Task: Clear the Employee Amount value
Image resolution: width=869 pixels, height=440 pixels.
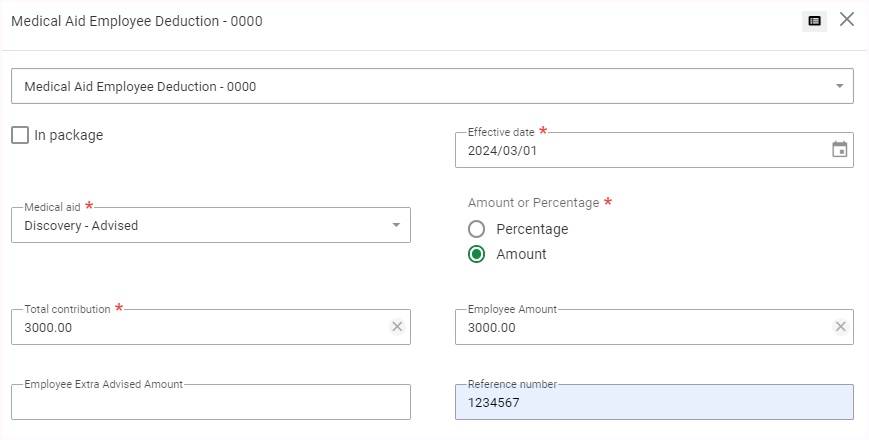Action: pyautogui.click(x=840, y=327)
